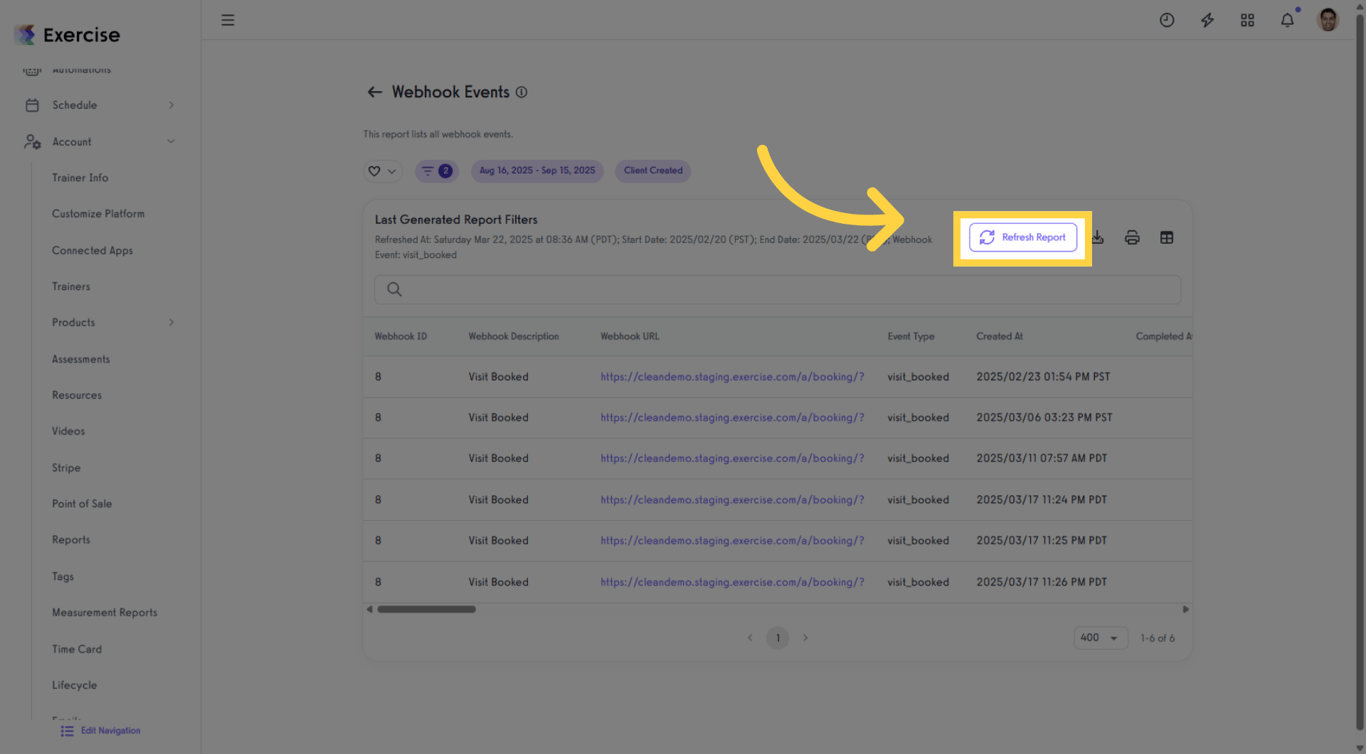Select Reports in the sidebar menu
The image size is (1366, 754).
tap(71, 539)
